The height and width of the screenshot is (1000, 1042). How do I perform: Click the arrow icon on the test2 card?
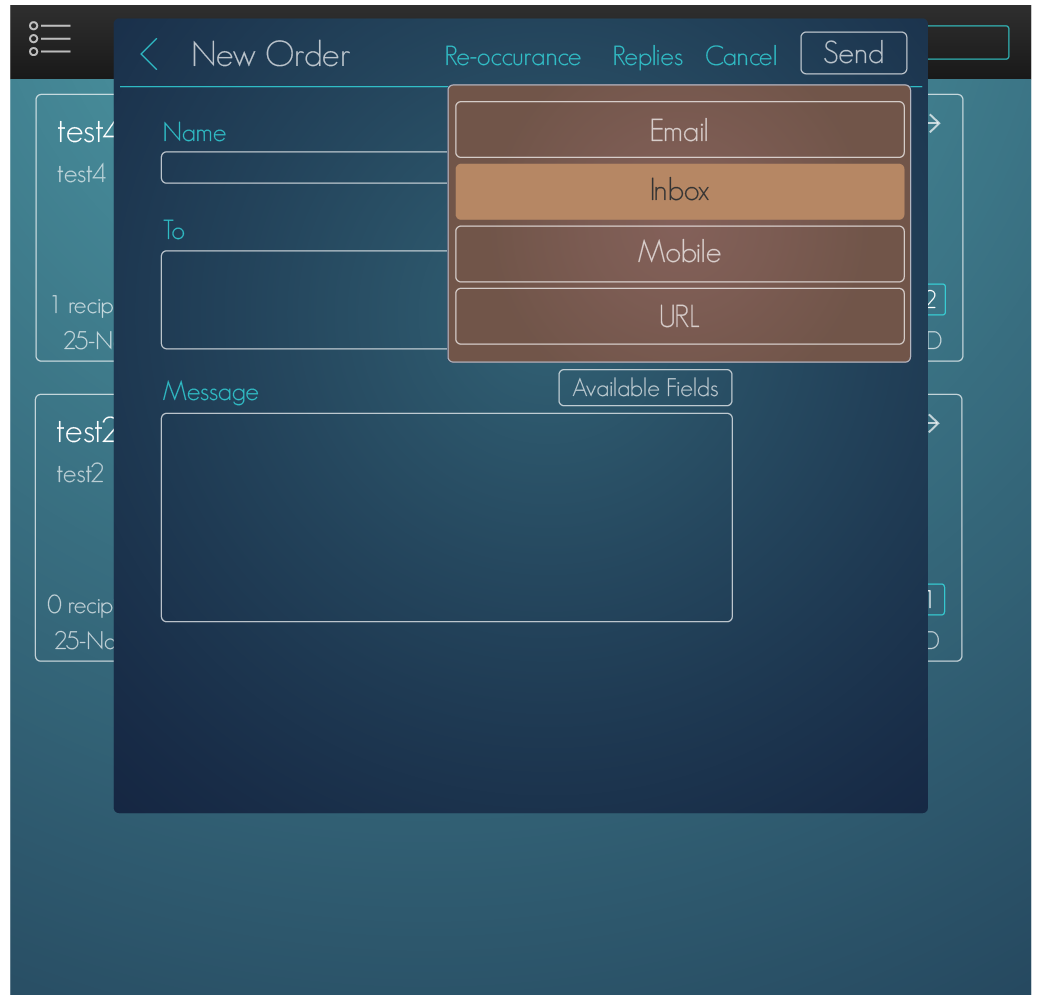(x=934, y=424)
